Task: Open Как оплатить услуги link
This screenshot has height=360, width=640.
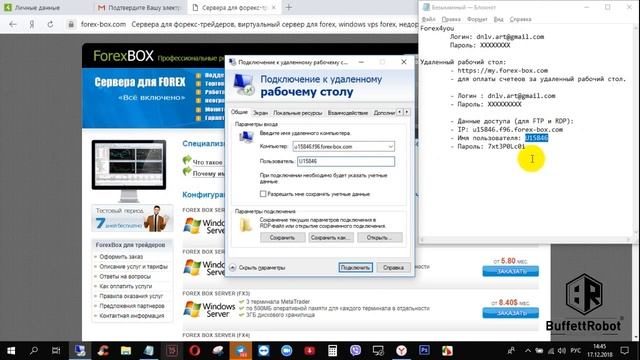Action: click(x=126, y=286)
